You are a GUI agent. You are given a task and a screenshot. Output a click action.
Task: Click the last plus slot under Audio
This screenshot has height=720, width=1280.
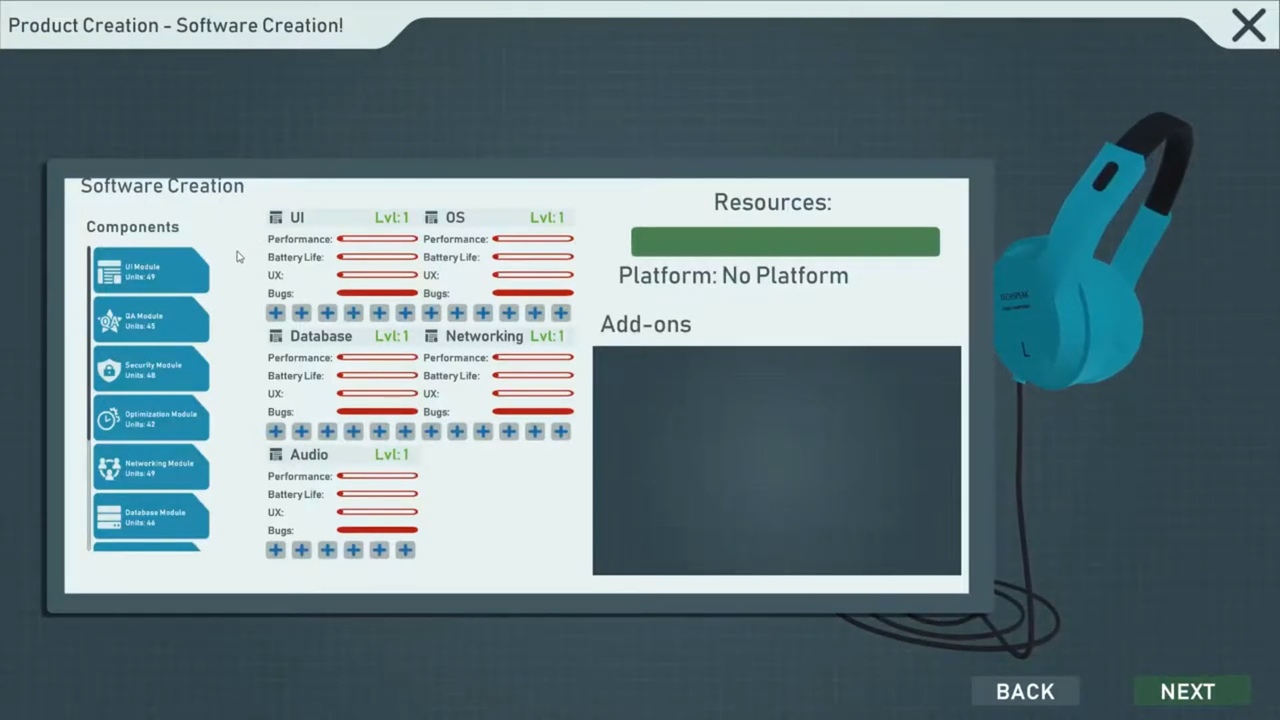click(405, 550)
